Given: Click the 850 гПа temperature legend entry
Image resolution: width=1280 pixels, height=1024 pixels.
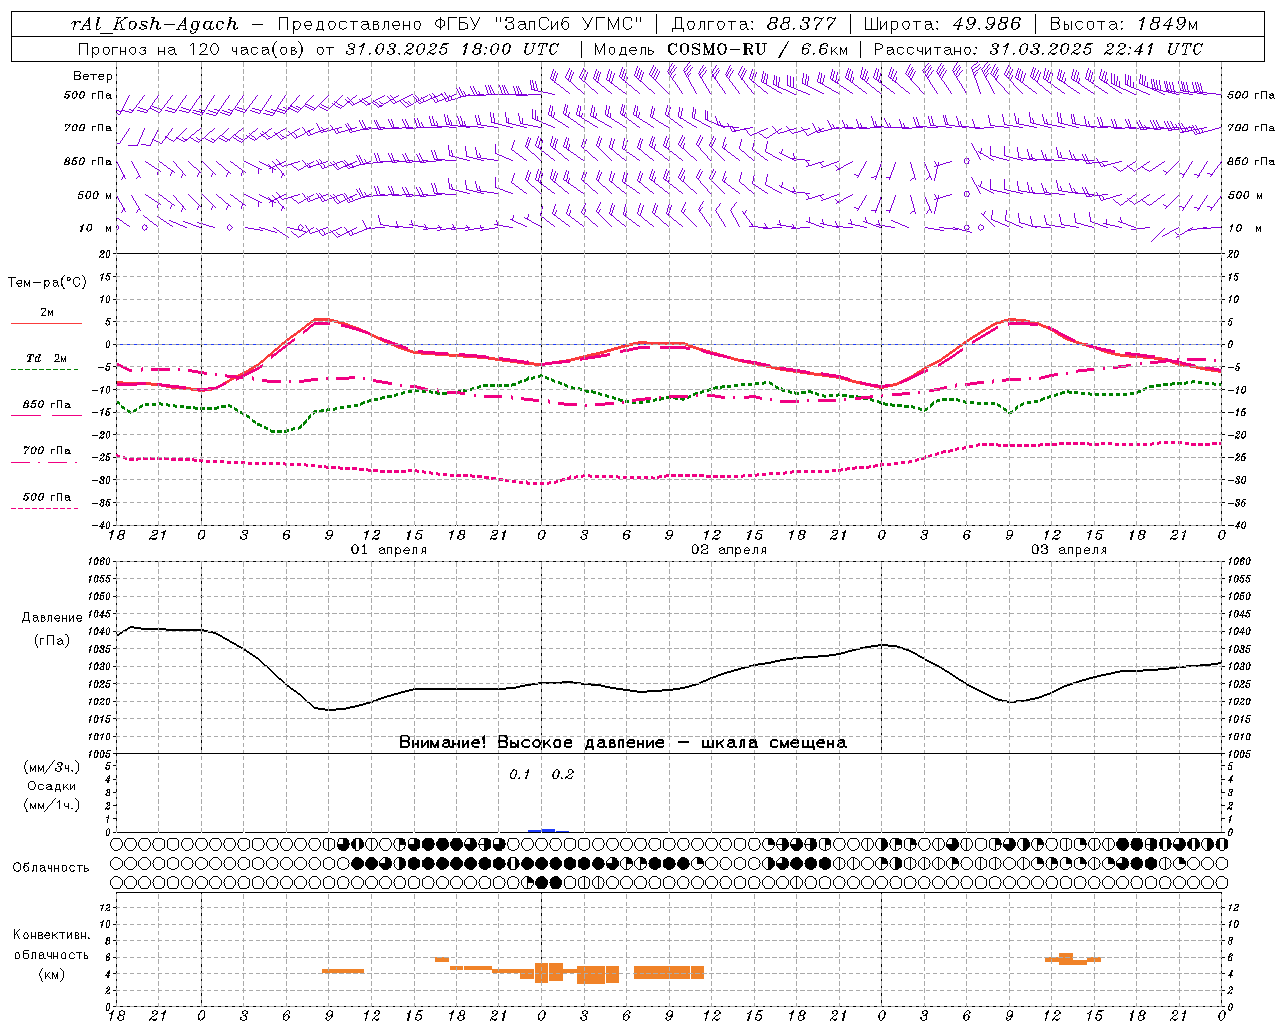Looking at the screenshot, I should tap(46, 405).
